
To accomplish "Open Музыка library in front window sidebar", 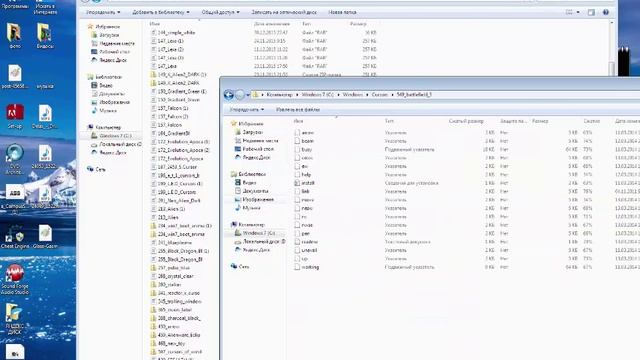I will click(251, 208).
